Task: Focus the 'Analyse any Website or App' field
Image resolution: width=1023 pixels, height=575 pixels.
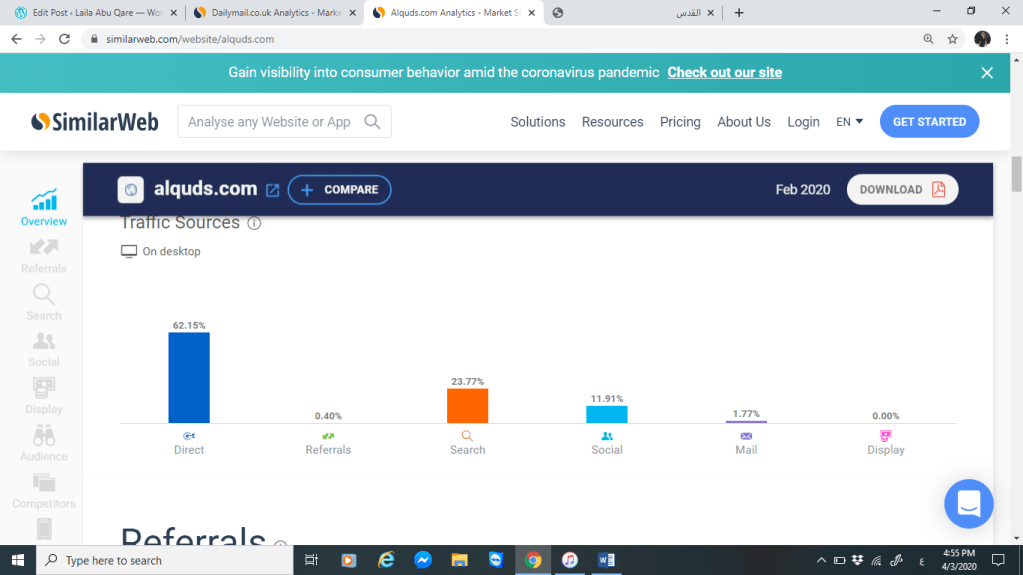Action: (x=270, y=122)
